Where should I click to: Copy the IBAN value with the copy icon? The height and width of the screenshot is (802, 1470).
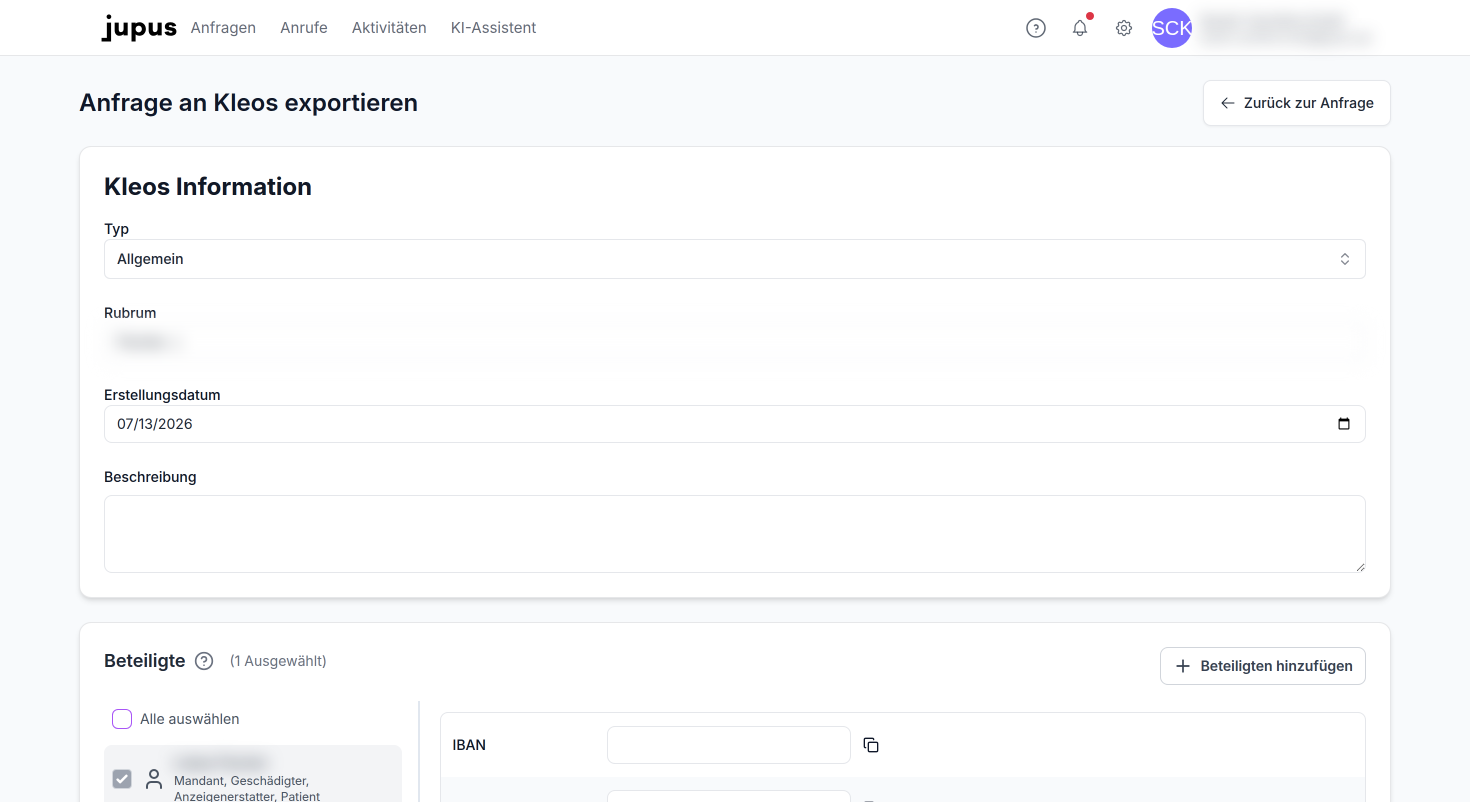click(871, 745)
